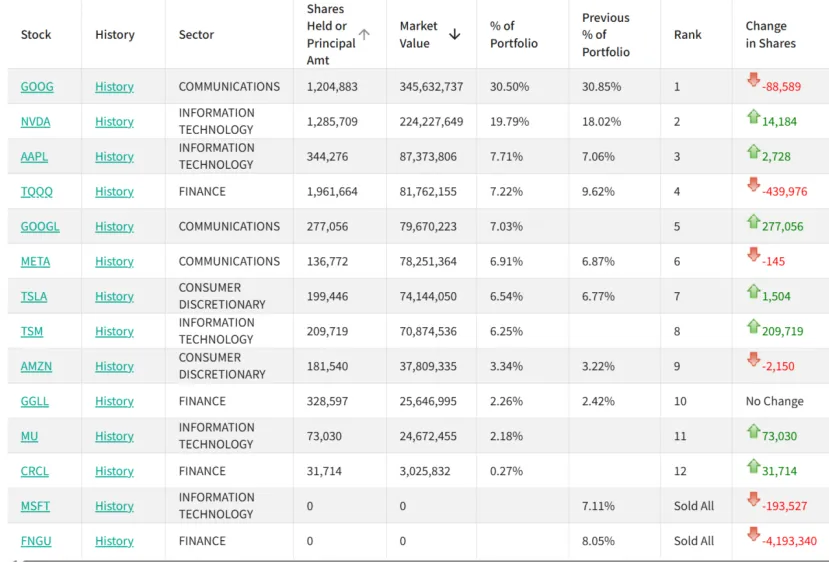Select the Sector column header

coord(196,35)
